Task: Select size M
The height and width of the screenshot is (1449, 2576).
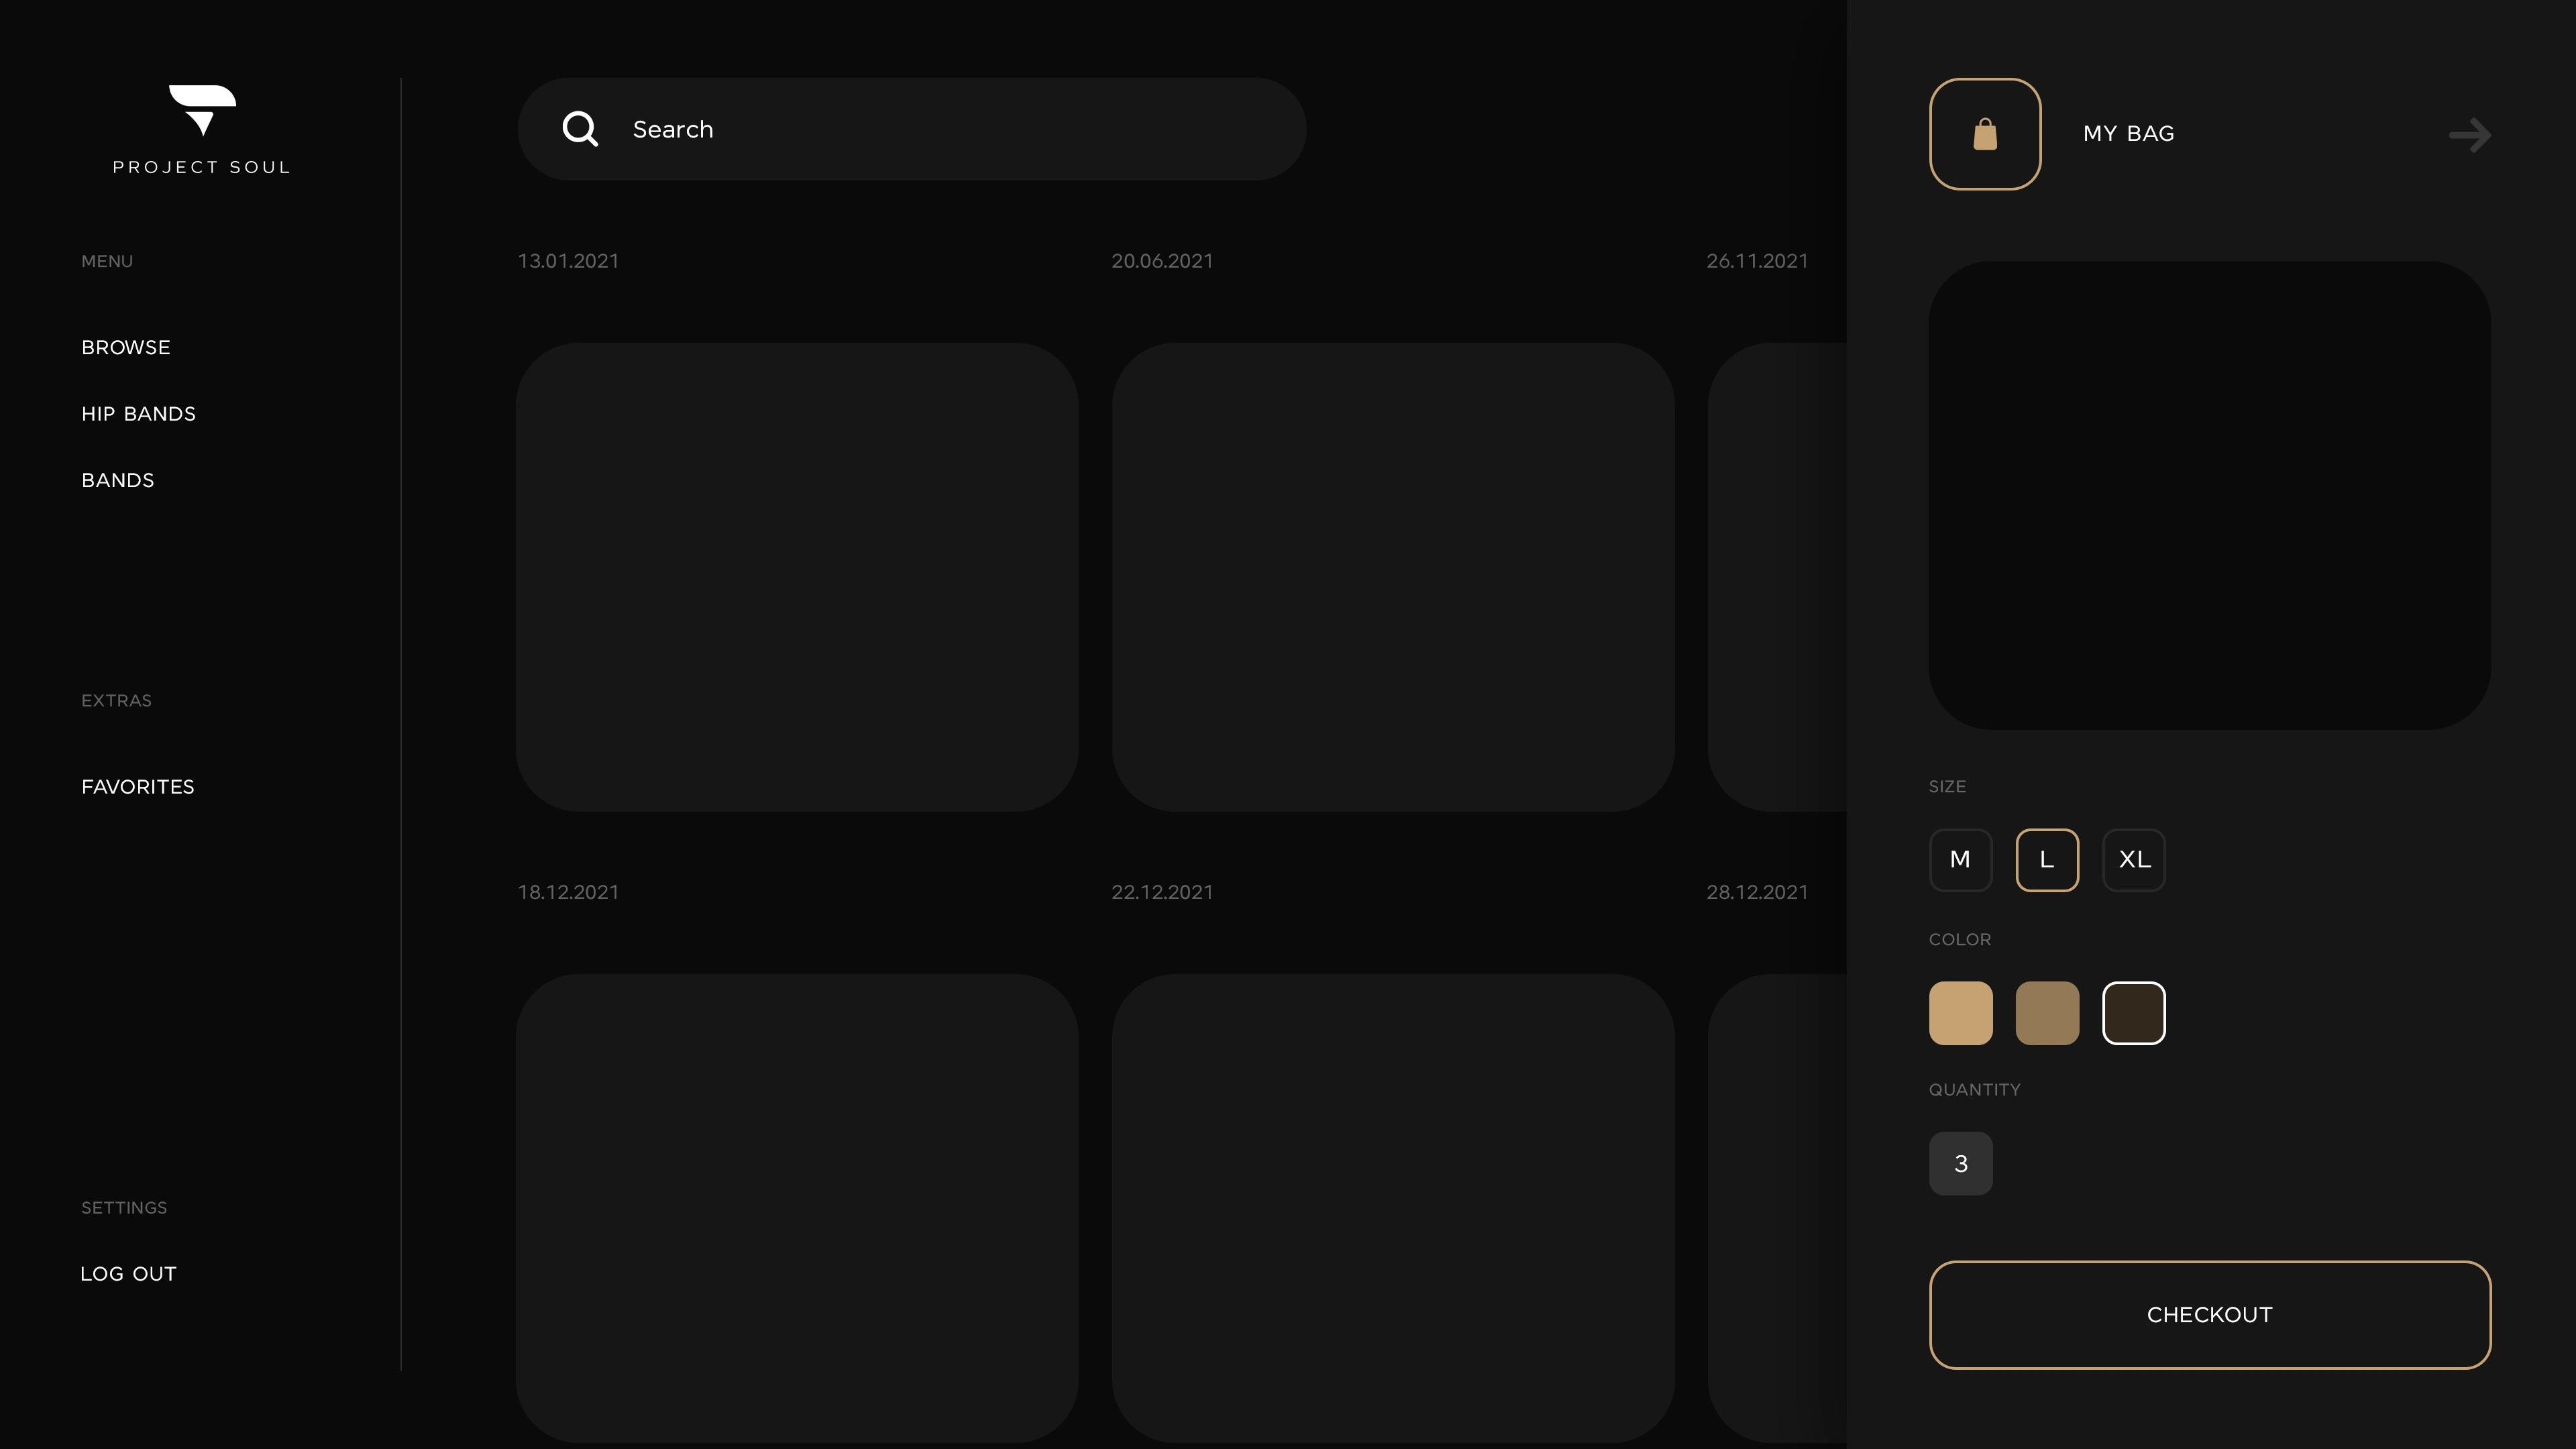Action: 1960,860
